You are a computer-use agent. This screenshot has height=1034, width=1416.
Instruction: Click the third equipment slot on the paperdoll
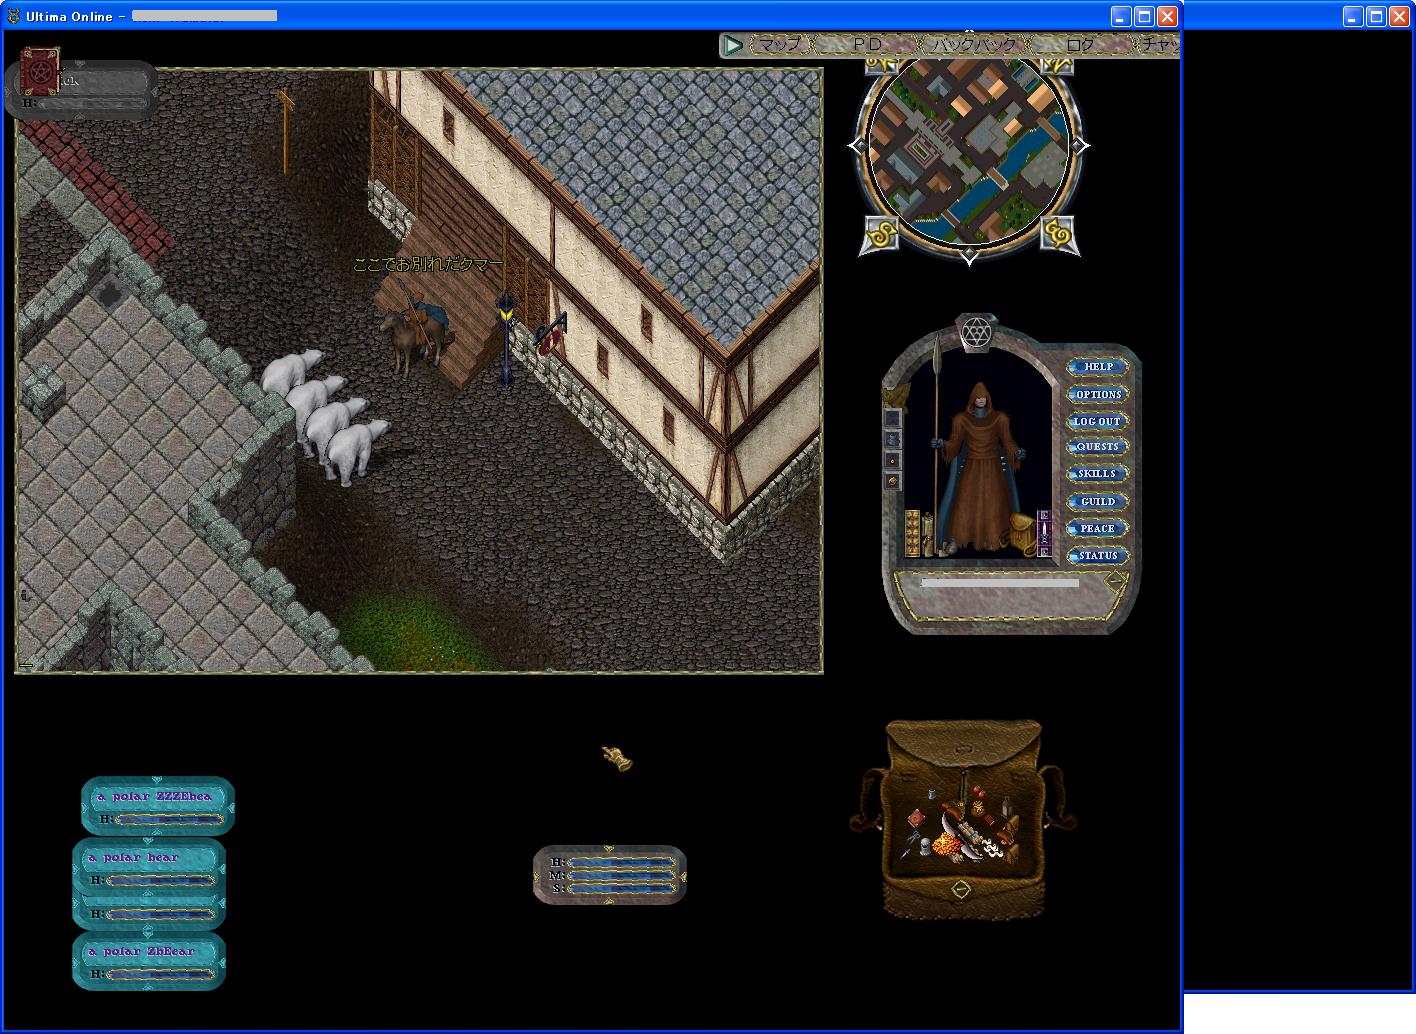click(x=892, y=460)
